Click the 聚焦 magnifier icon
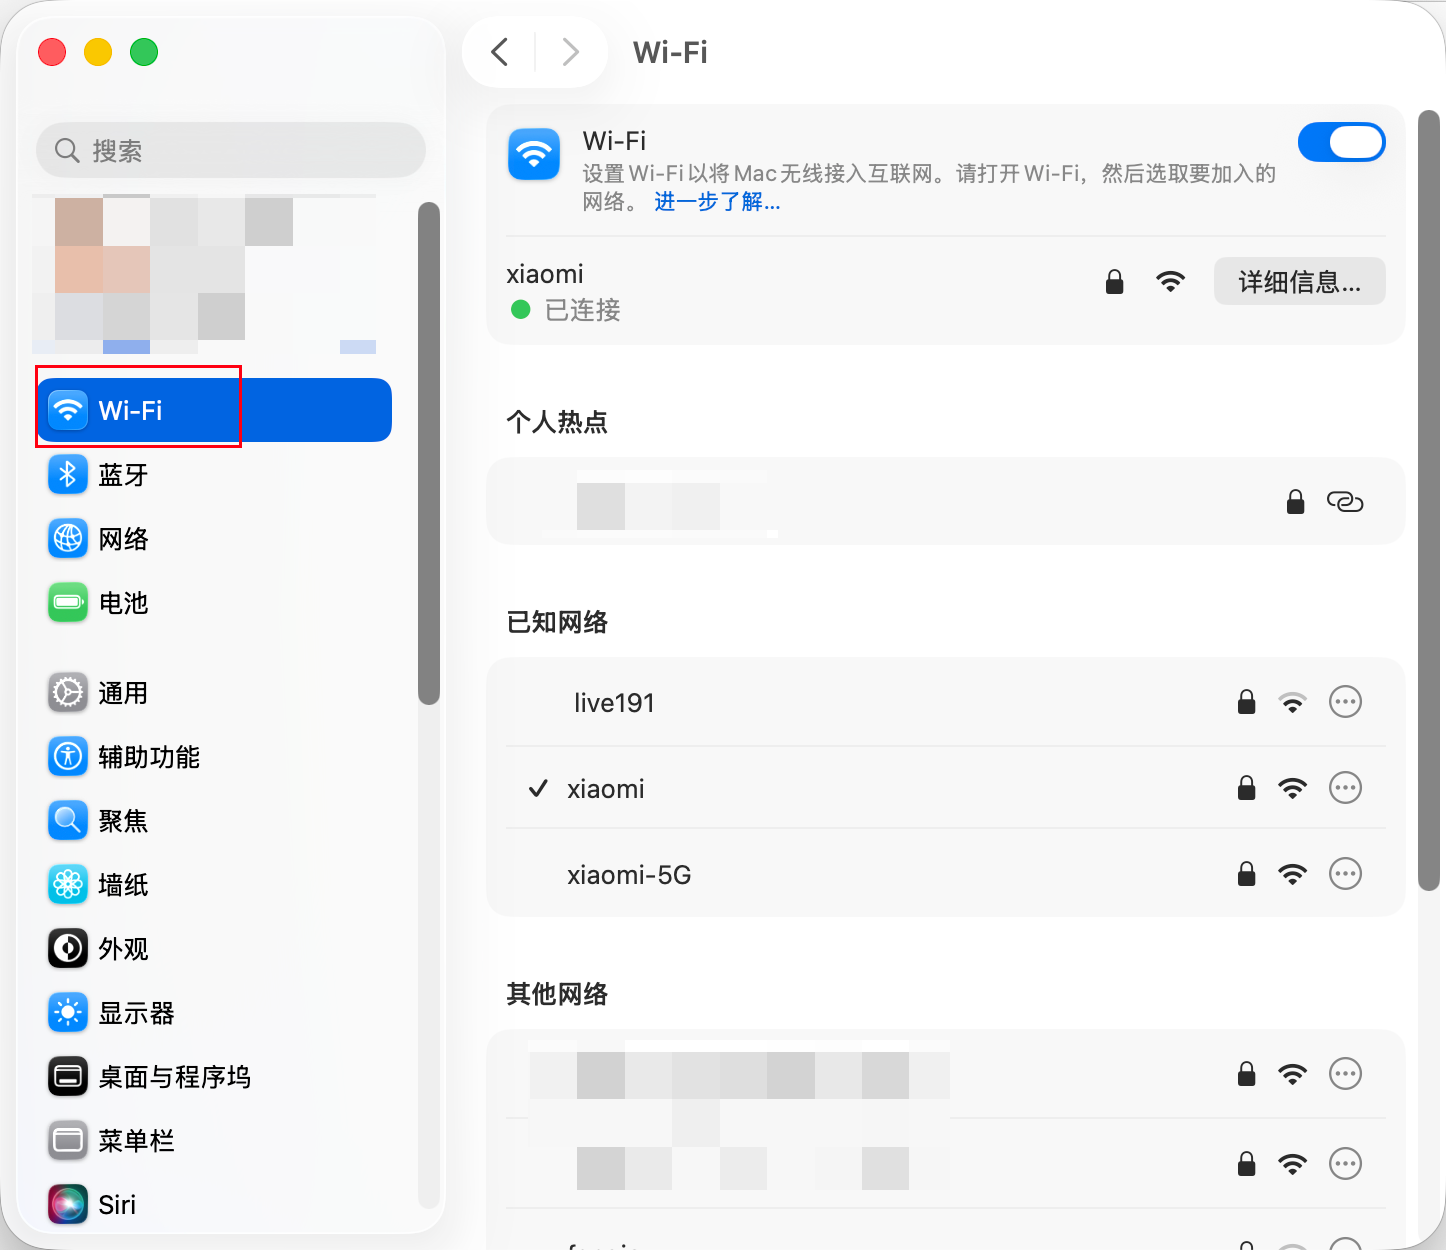The width and height of the screenshot is (1446, 1250). (68, 820)
